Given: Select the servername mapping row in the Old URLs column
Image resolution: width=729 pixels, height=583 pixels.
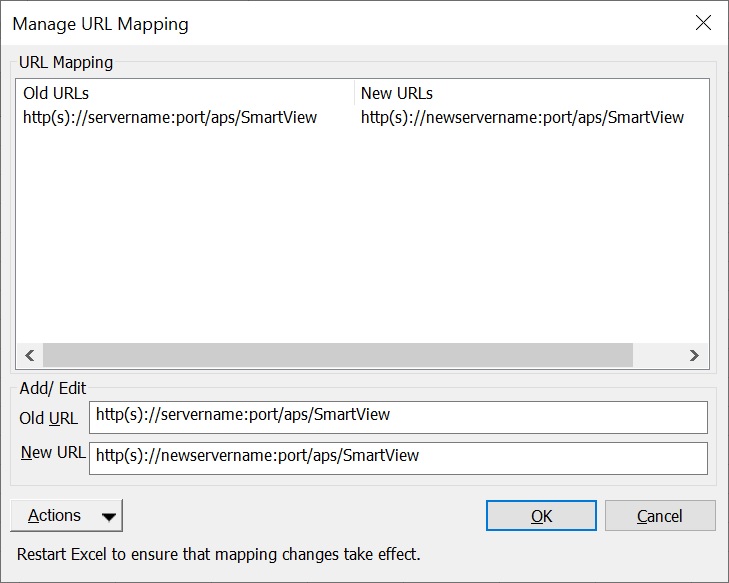Looking at the screenshot, I should click(170, 118).
